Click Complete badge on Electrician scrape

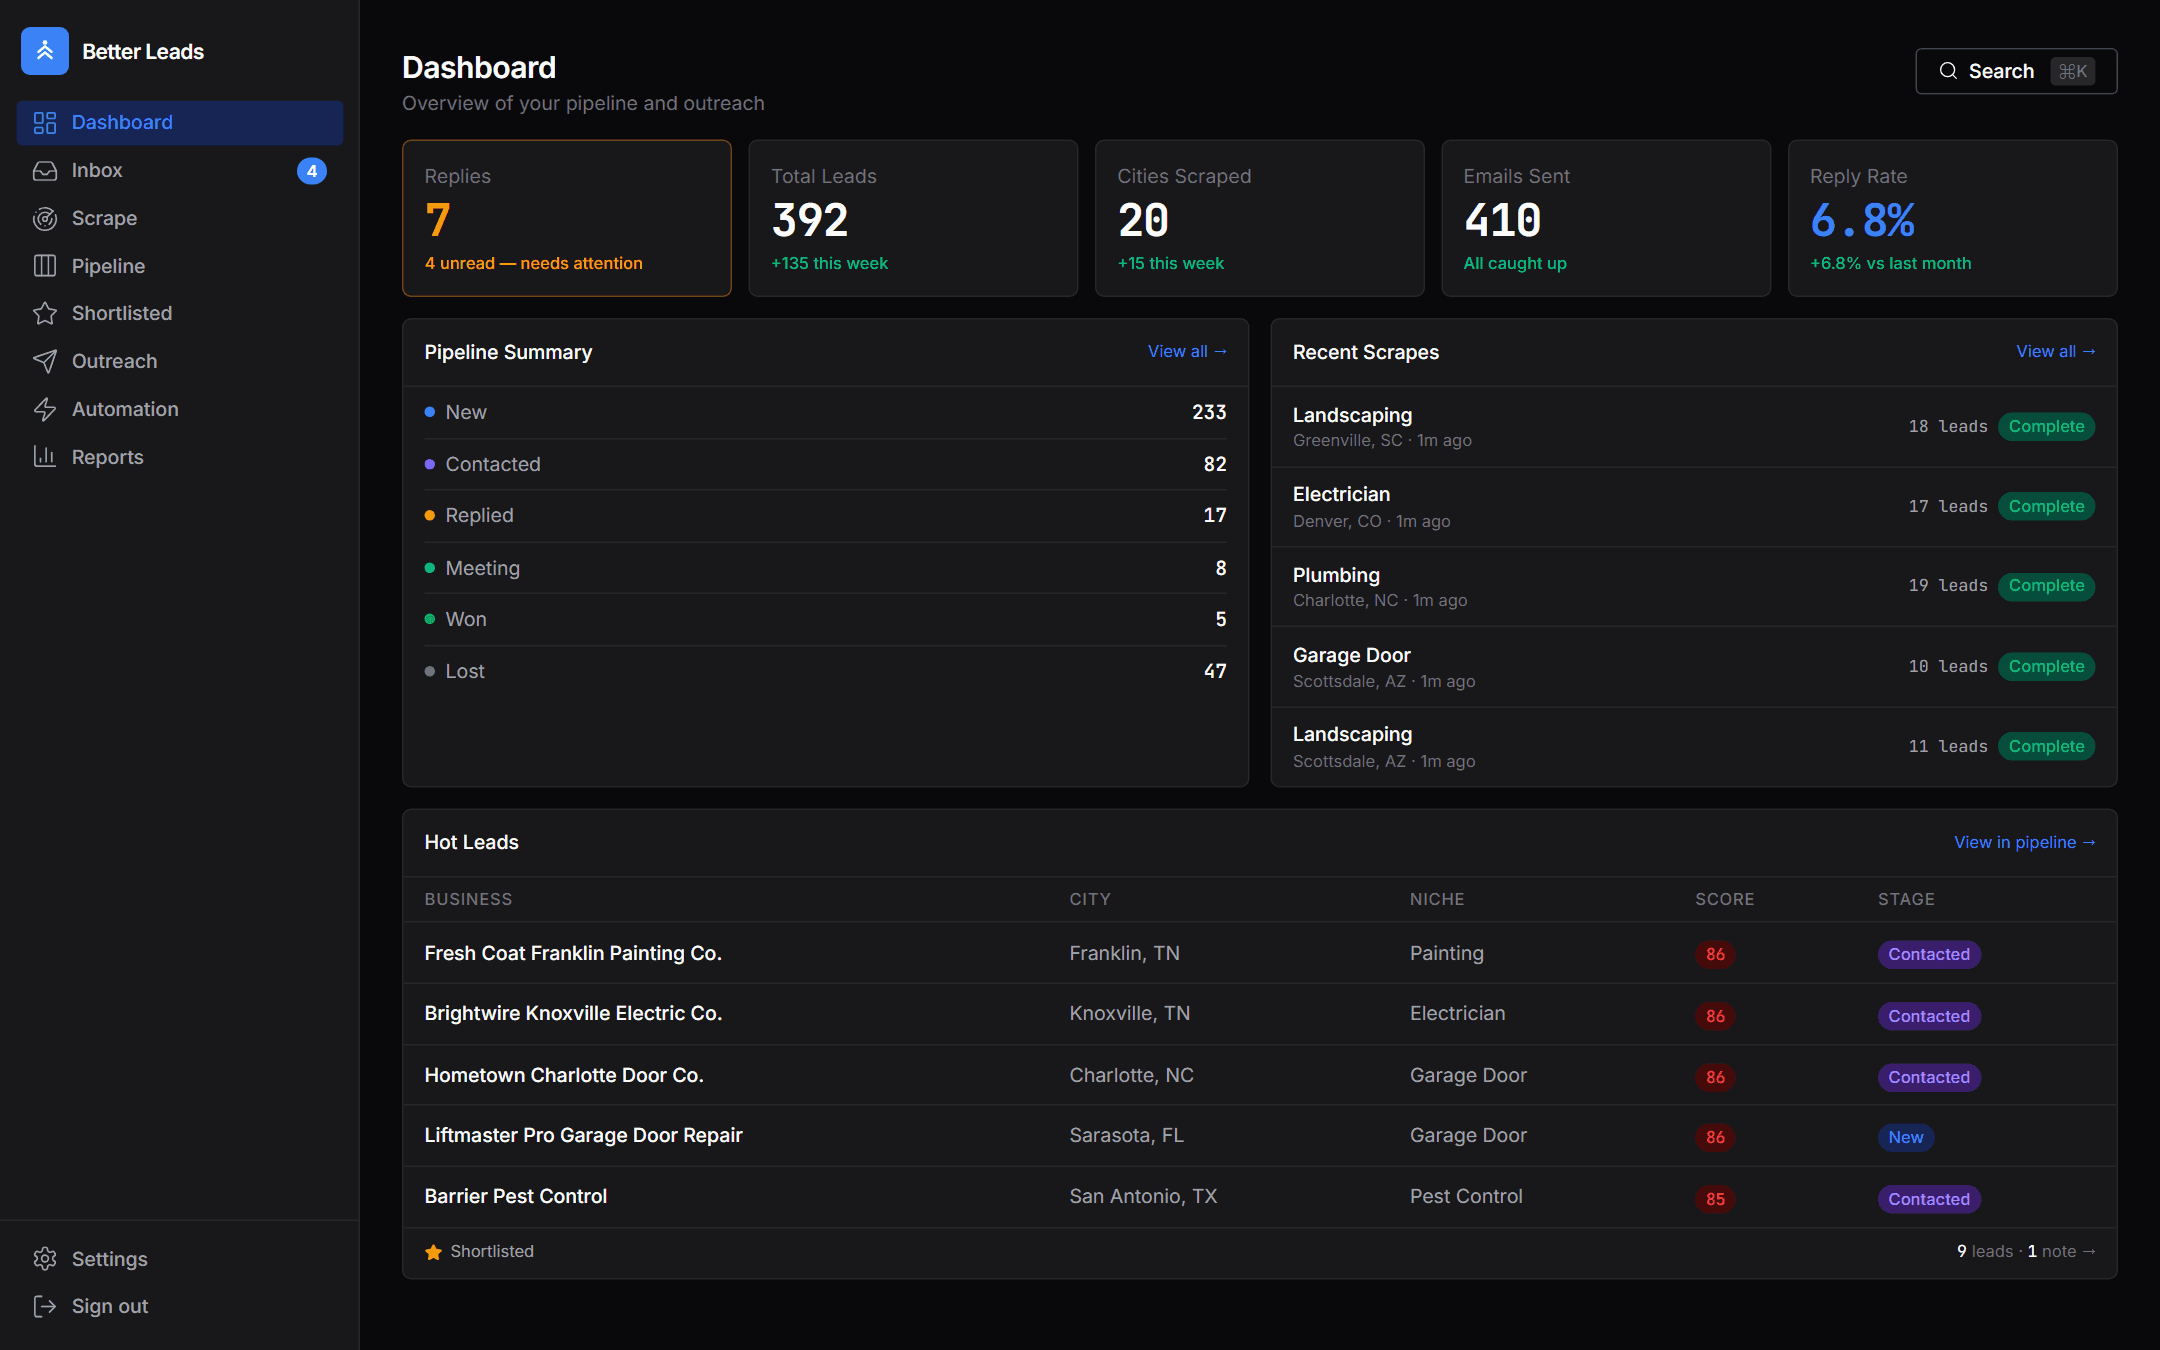pyautogui.click(x=2046, y=507)
